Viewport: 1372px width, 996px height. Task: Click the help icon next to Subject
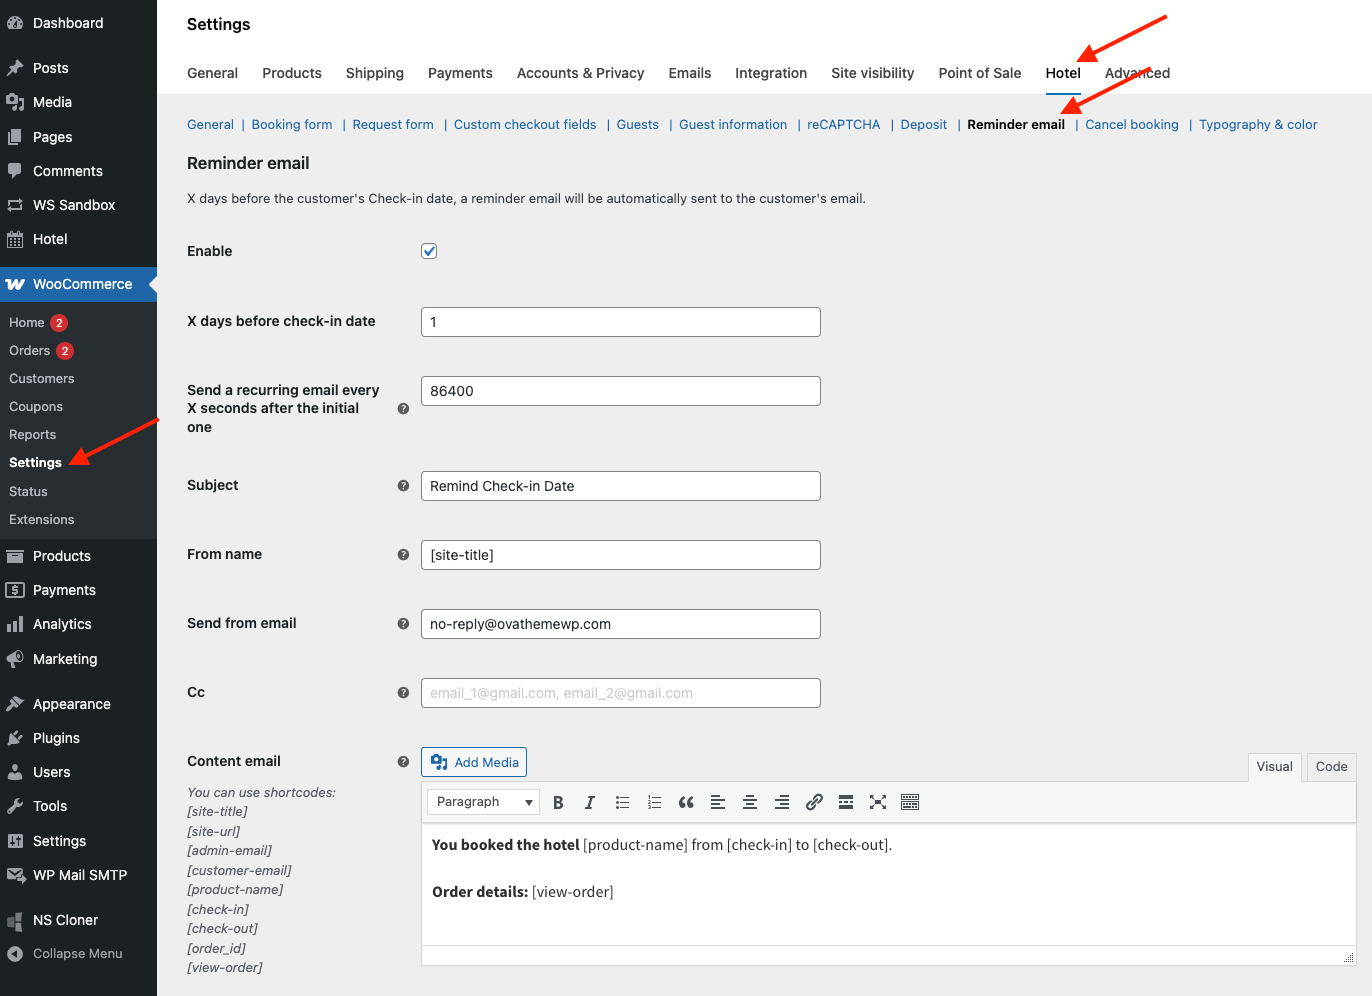pyautogui.click(x=403, y=486)
